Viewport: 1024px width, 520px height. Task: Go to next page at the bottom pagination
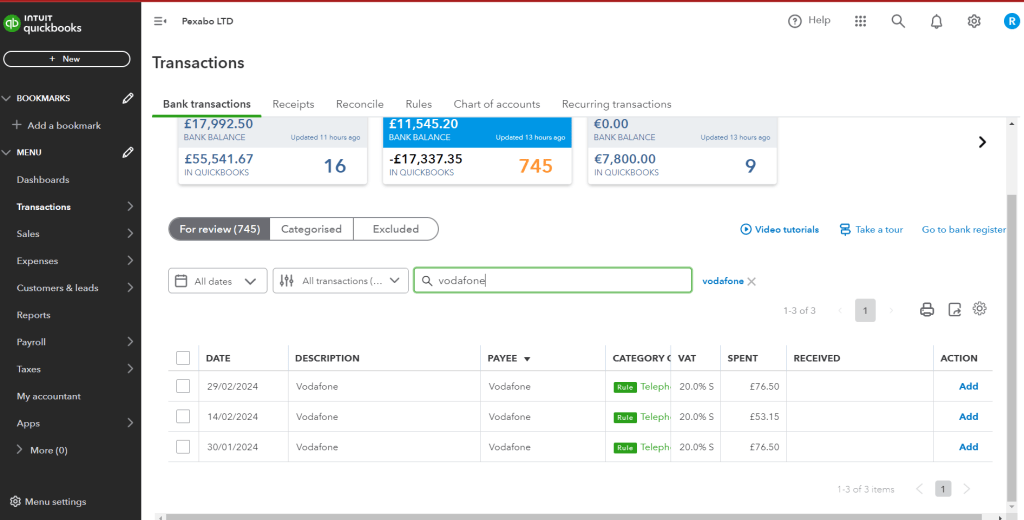point(967,489)
